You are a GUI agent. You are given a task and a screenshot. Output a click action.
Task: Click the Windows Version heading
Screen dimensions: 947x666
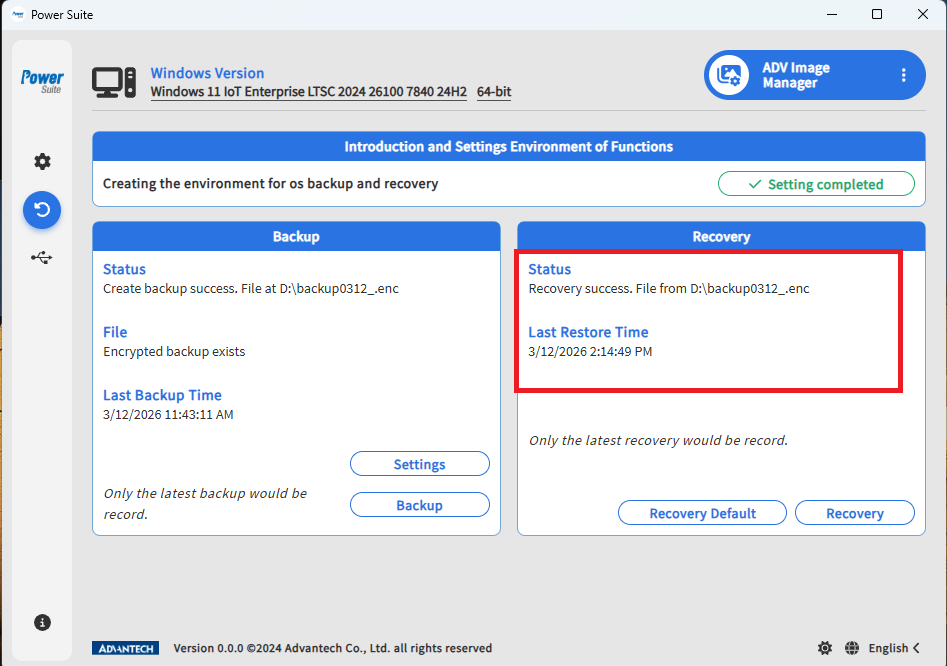207,73
